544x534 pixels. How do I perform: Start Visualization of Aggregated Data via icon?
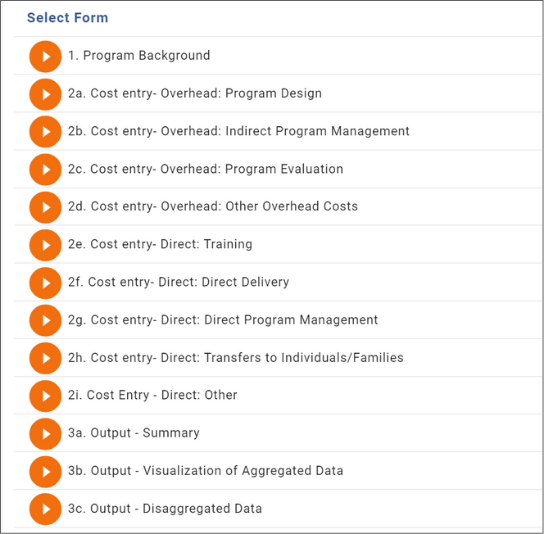click(45, 472)
